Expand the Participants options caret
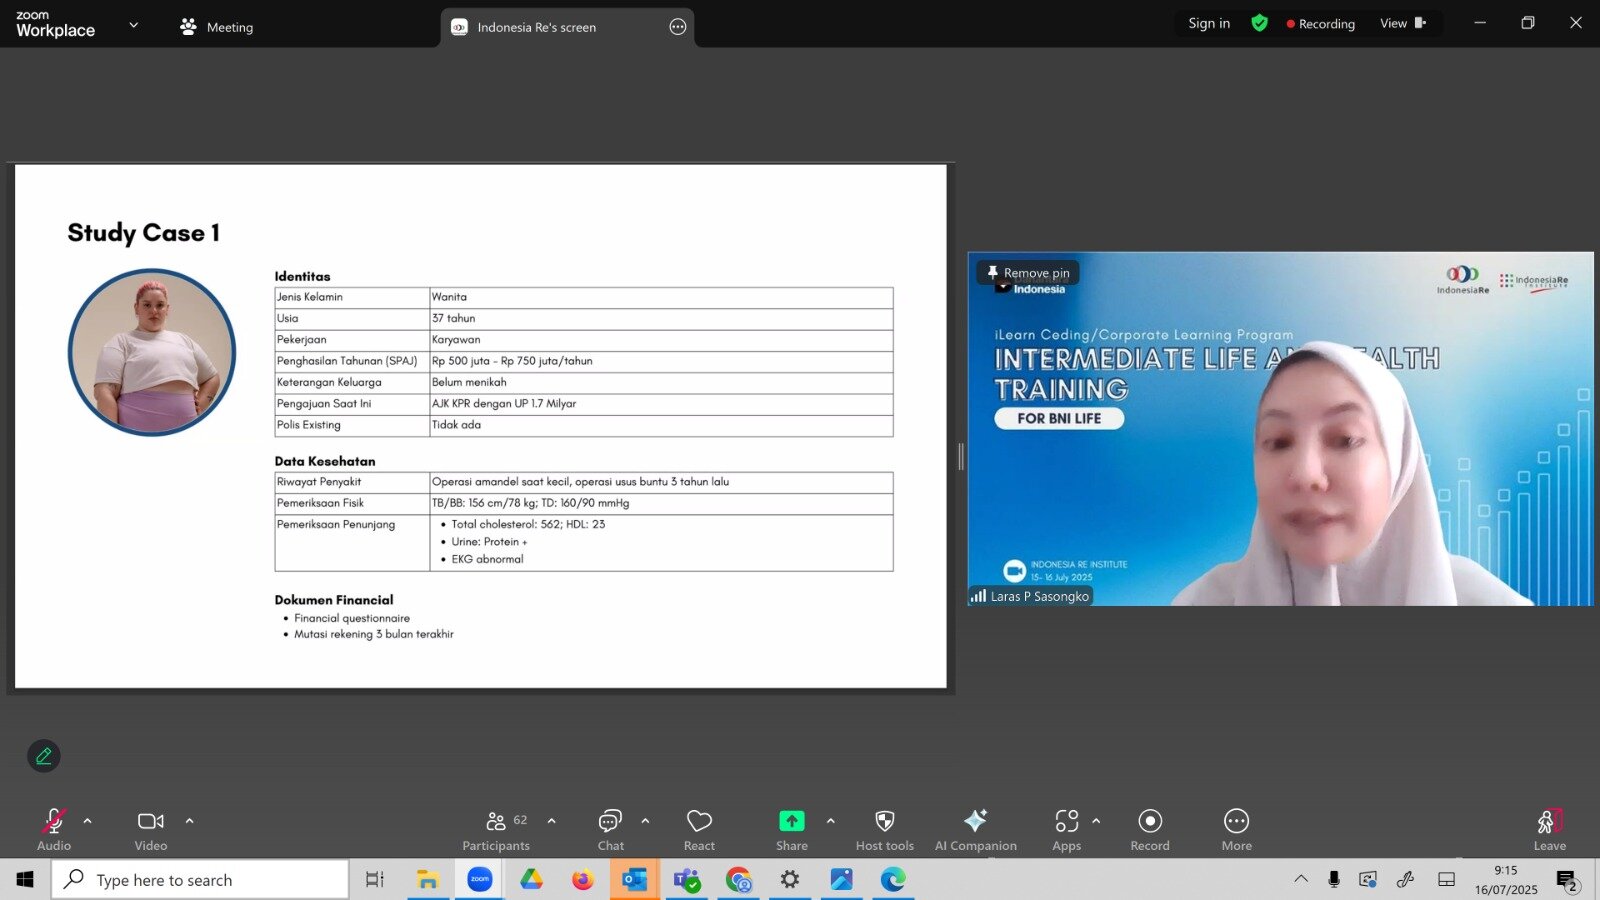This screenshot has width=1600, height=900. pyautogui.click(x=552, y=821)
